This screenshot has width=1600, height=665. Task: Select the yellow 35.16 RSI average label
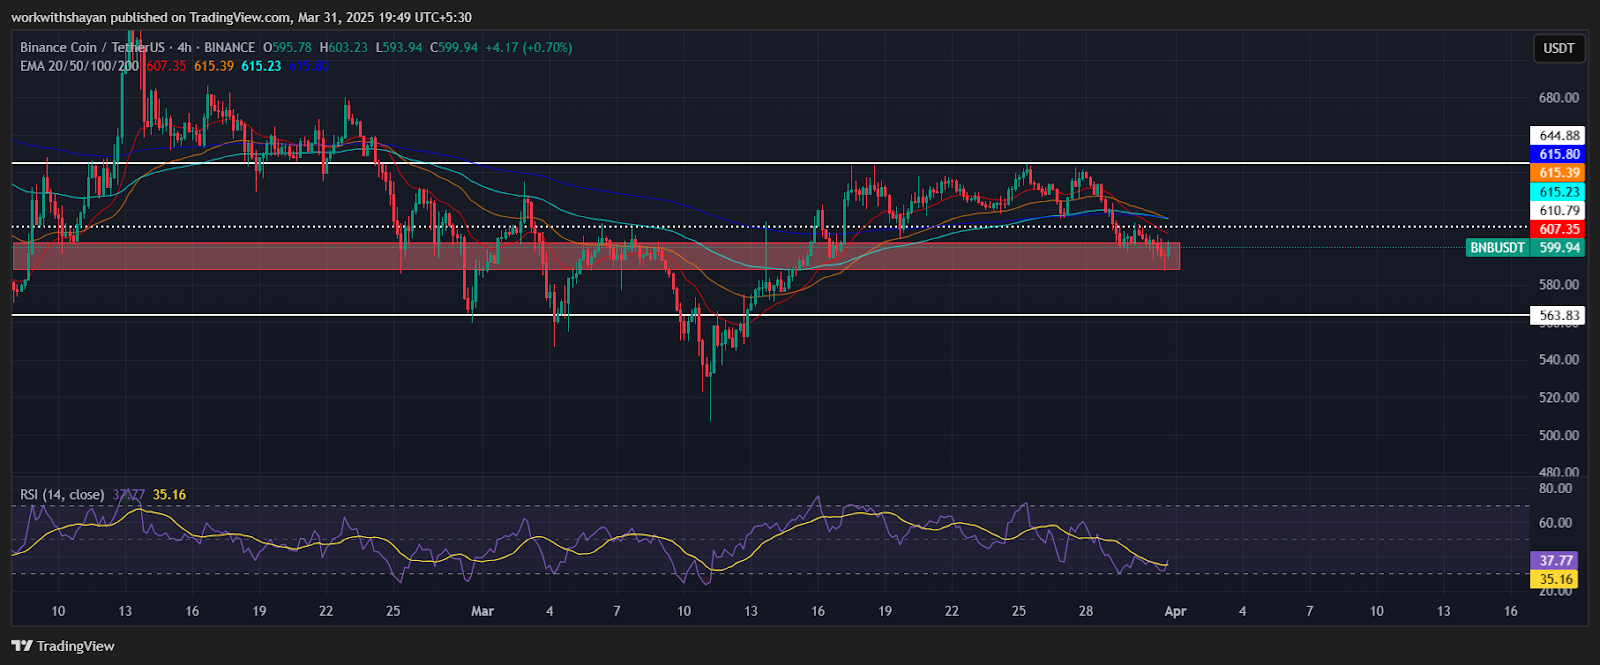[x=1556, y=579]
